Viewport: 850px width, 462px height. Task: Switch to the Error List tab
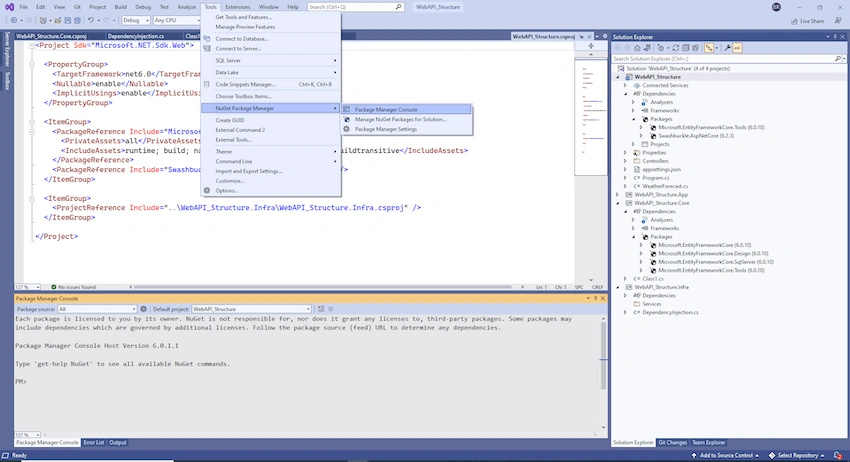[x=93, y=442]
